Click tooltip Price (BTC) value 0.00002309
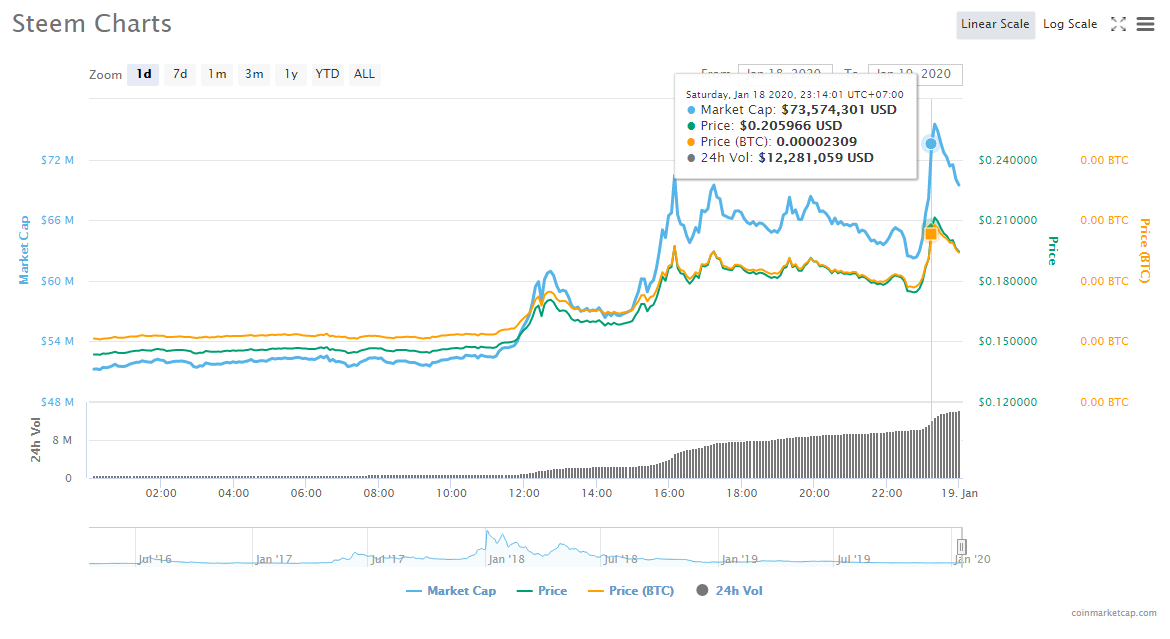1170x639 pixels. tap(816, 142)
